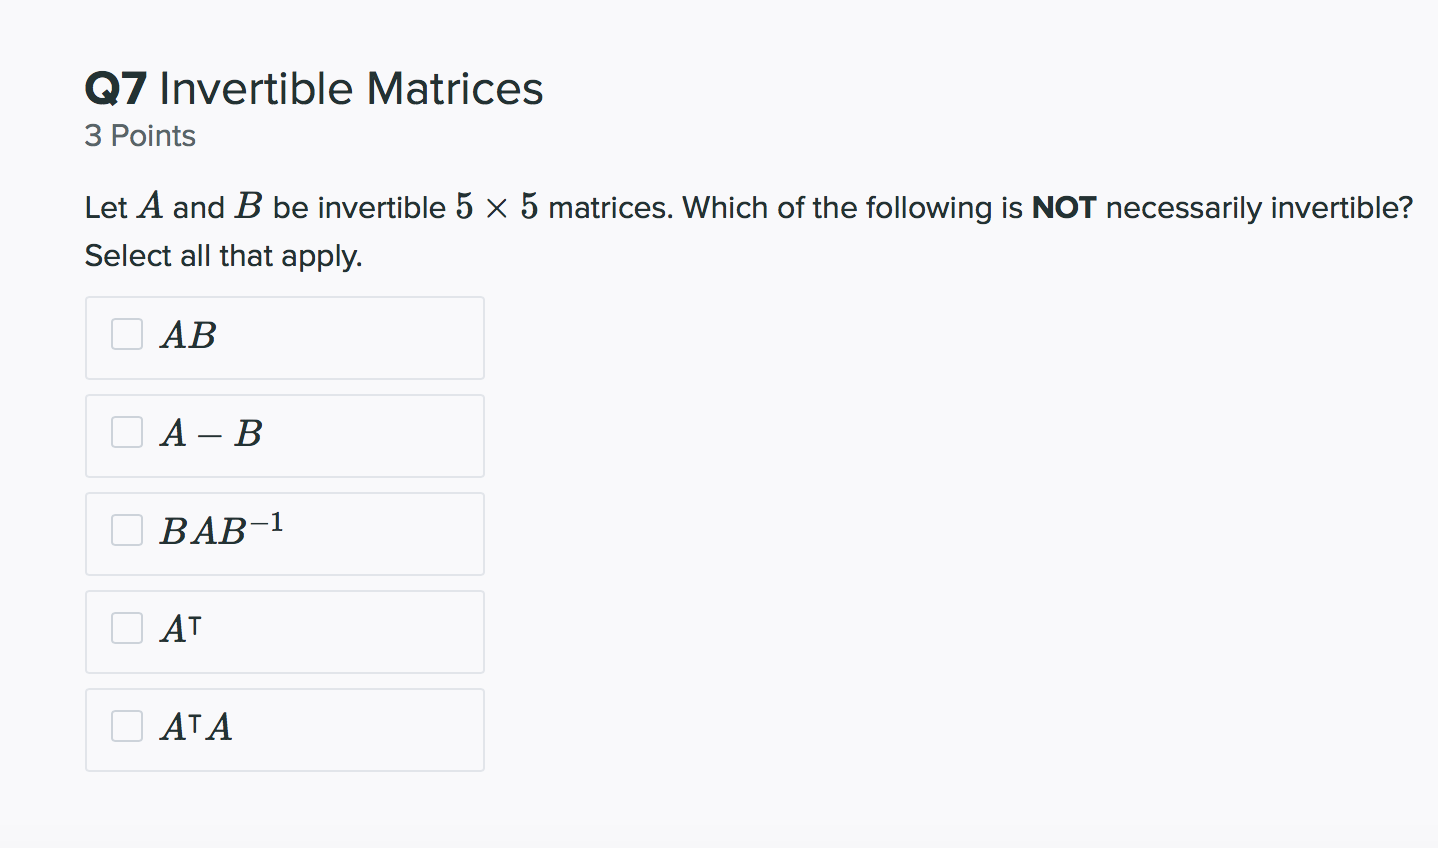Check the BAB⁻¹ answer checkbox
The width and height of the screenshot is (1438, 848).
126,529
